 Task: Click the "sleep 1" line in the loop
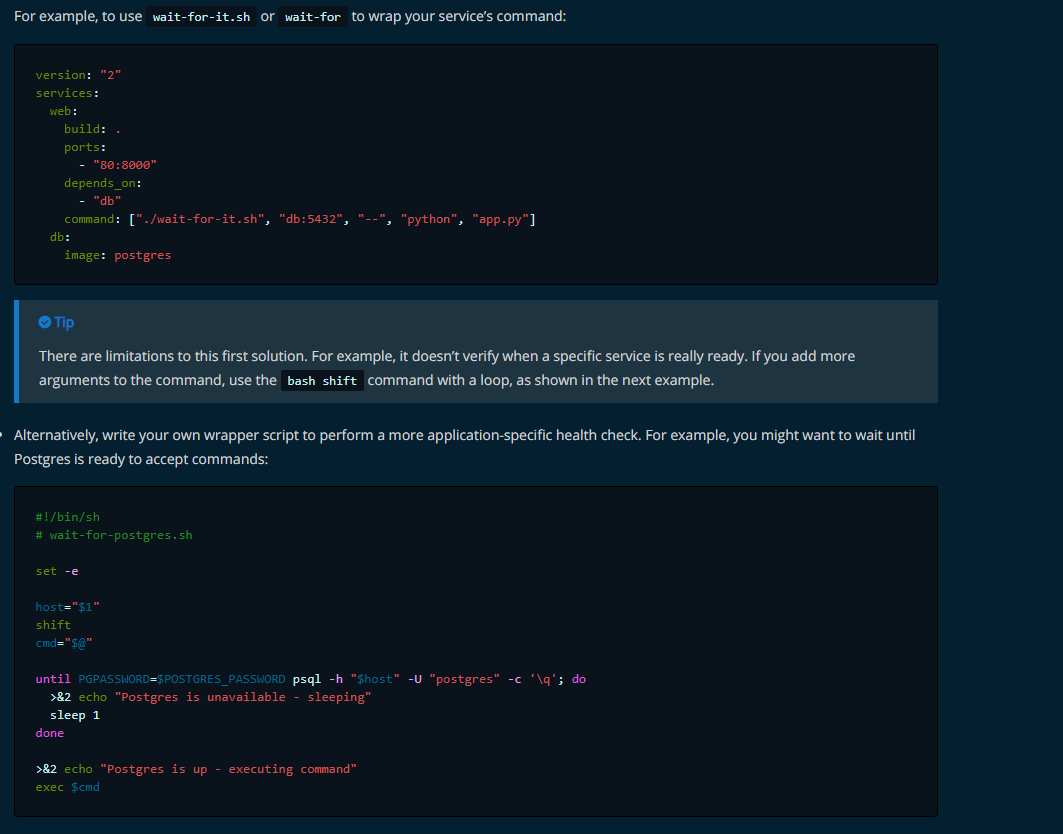tap(75, 715)
